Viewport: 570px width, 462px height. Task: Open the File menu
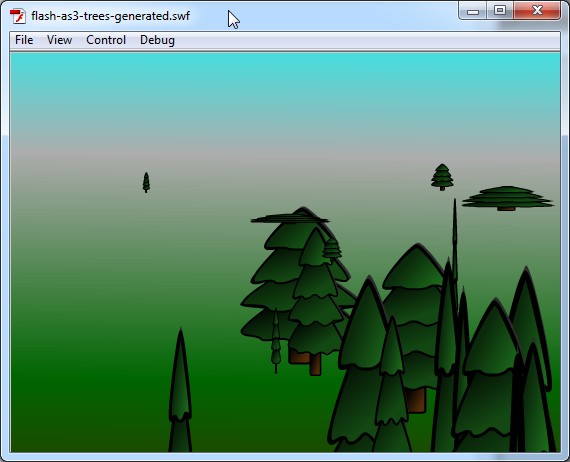click(x=24, y=40)
